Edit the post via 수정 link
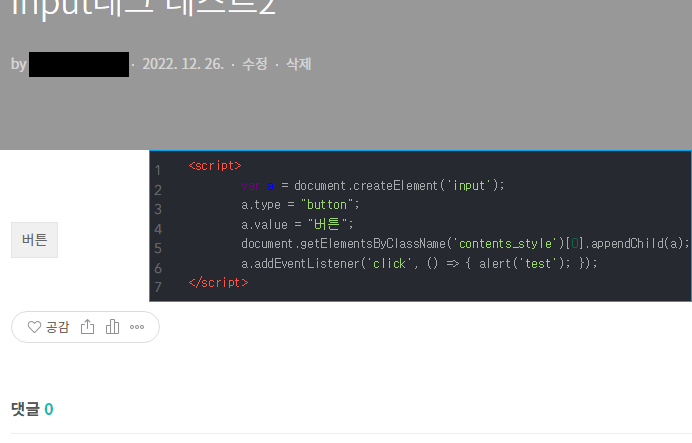The image size is (692, 443). (255, 64)
